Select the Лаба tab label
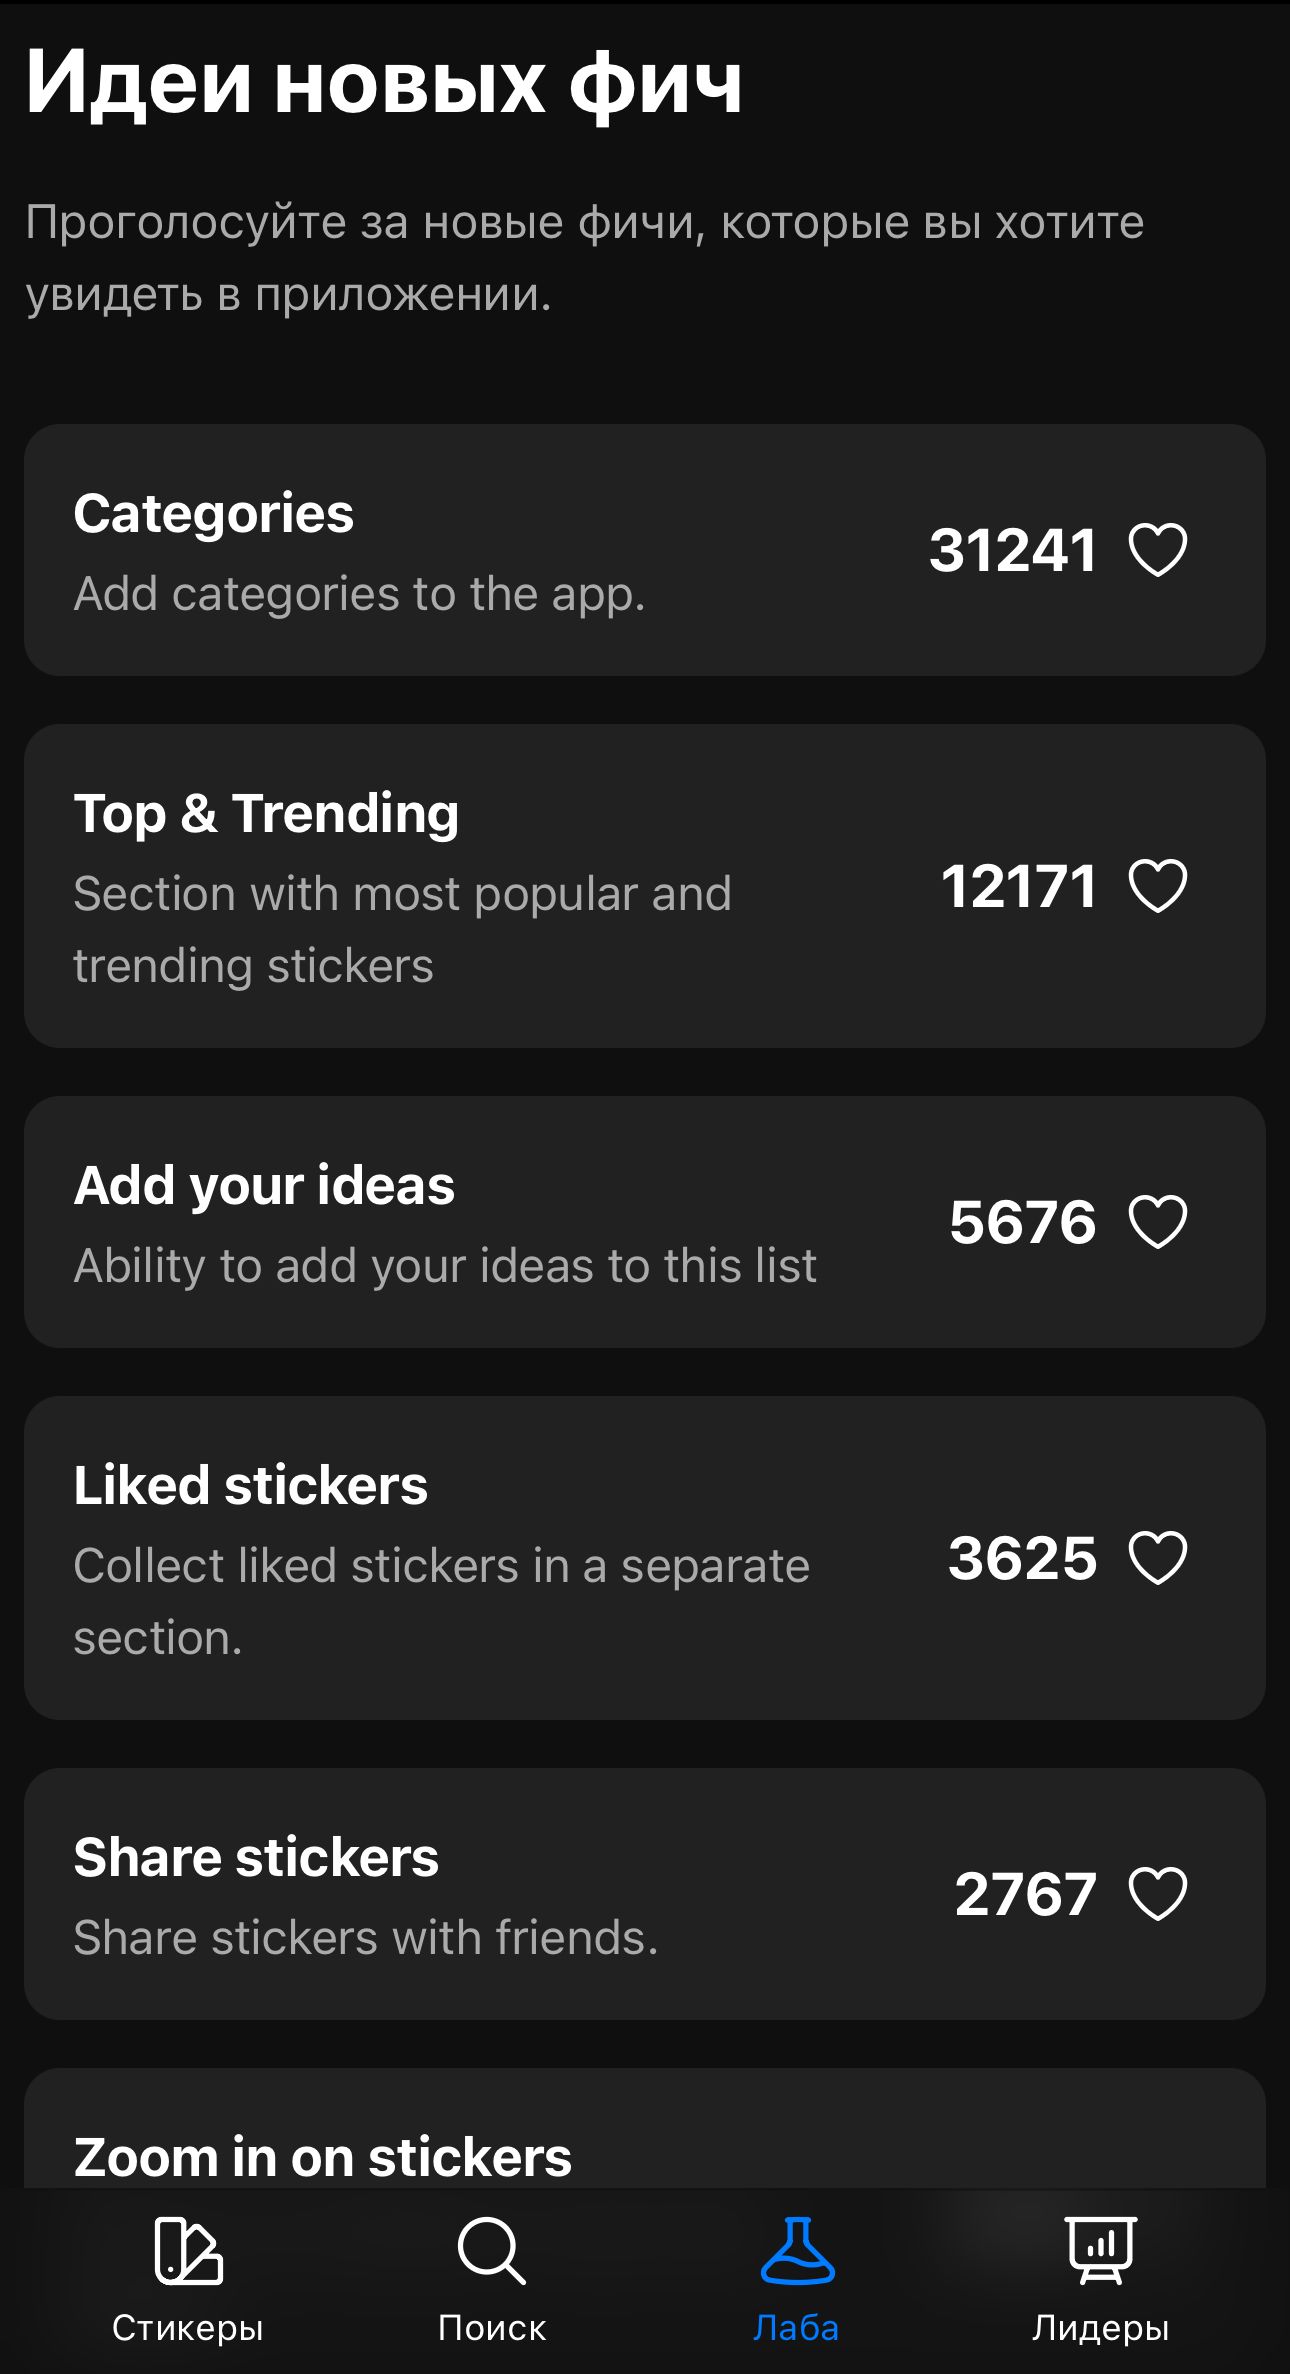The height and width of the screenshot is (2374, 1290). 796,2329
